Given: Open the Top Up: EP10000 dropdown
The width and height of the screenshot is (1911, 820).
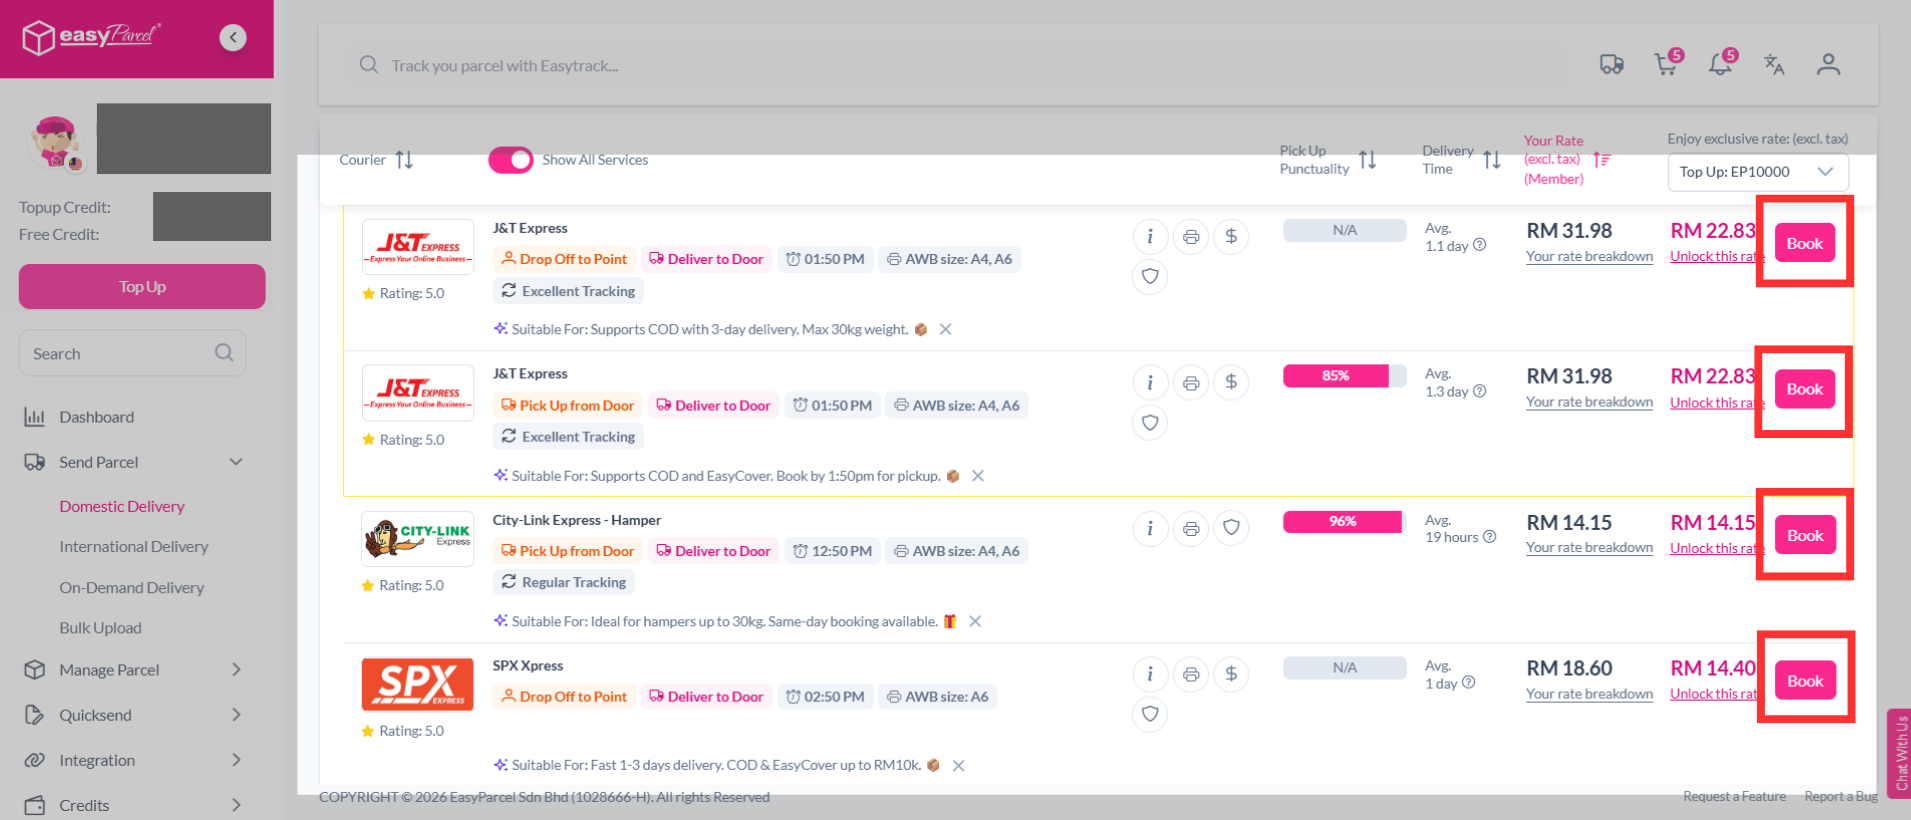Looking at the screenshot, I should [1757, 172].
